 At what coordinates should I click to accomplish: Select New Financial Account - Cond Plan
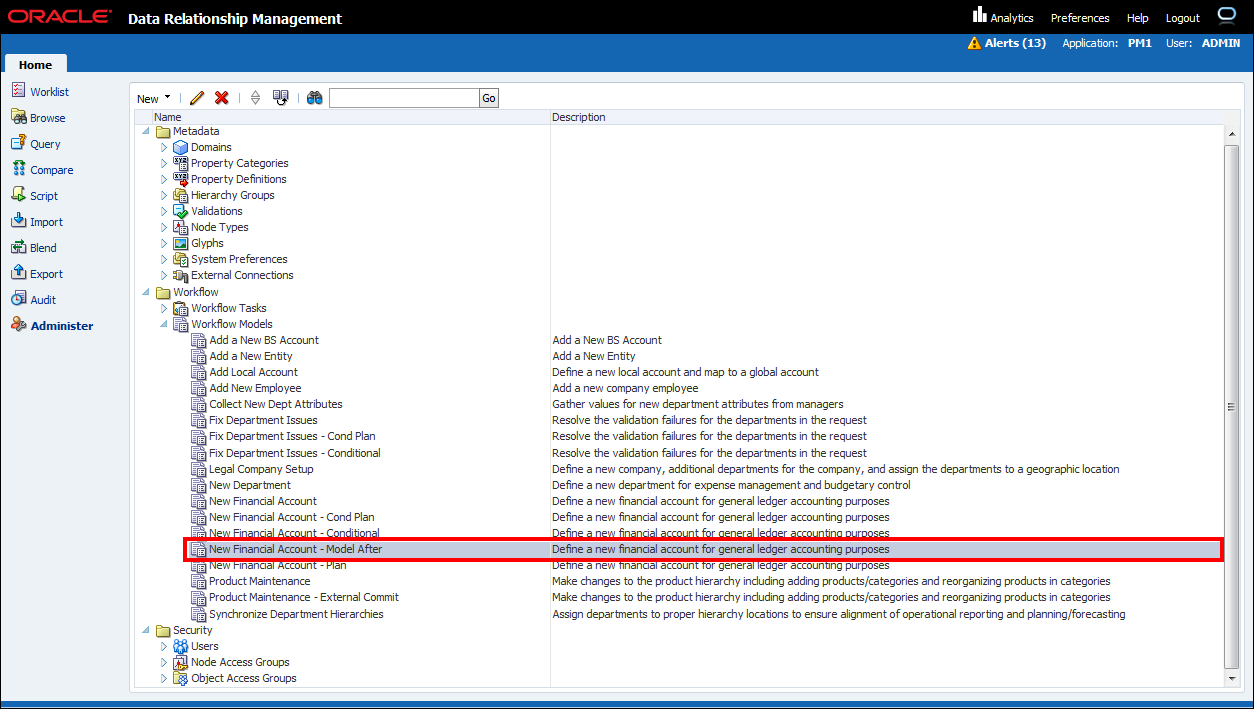coord(292,517)
